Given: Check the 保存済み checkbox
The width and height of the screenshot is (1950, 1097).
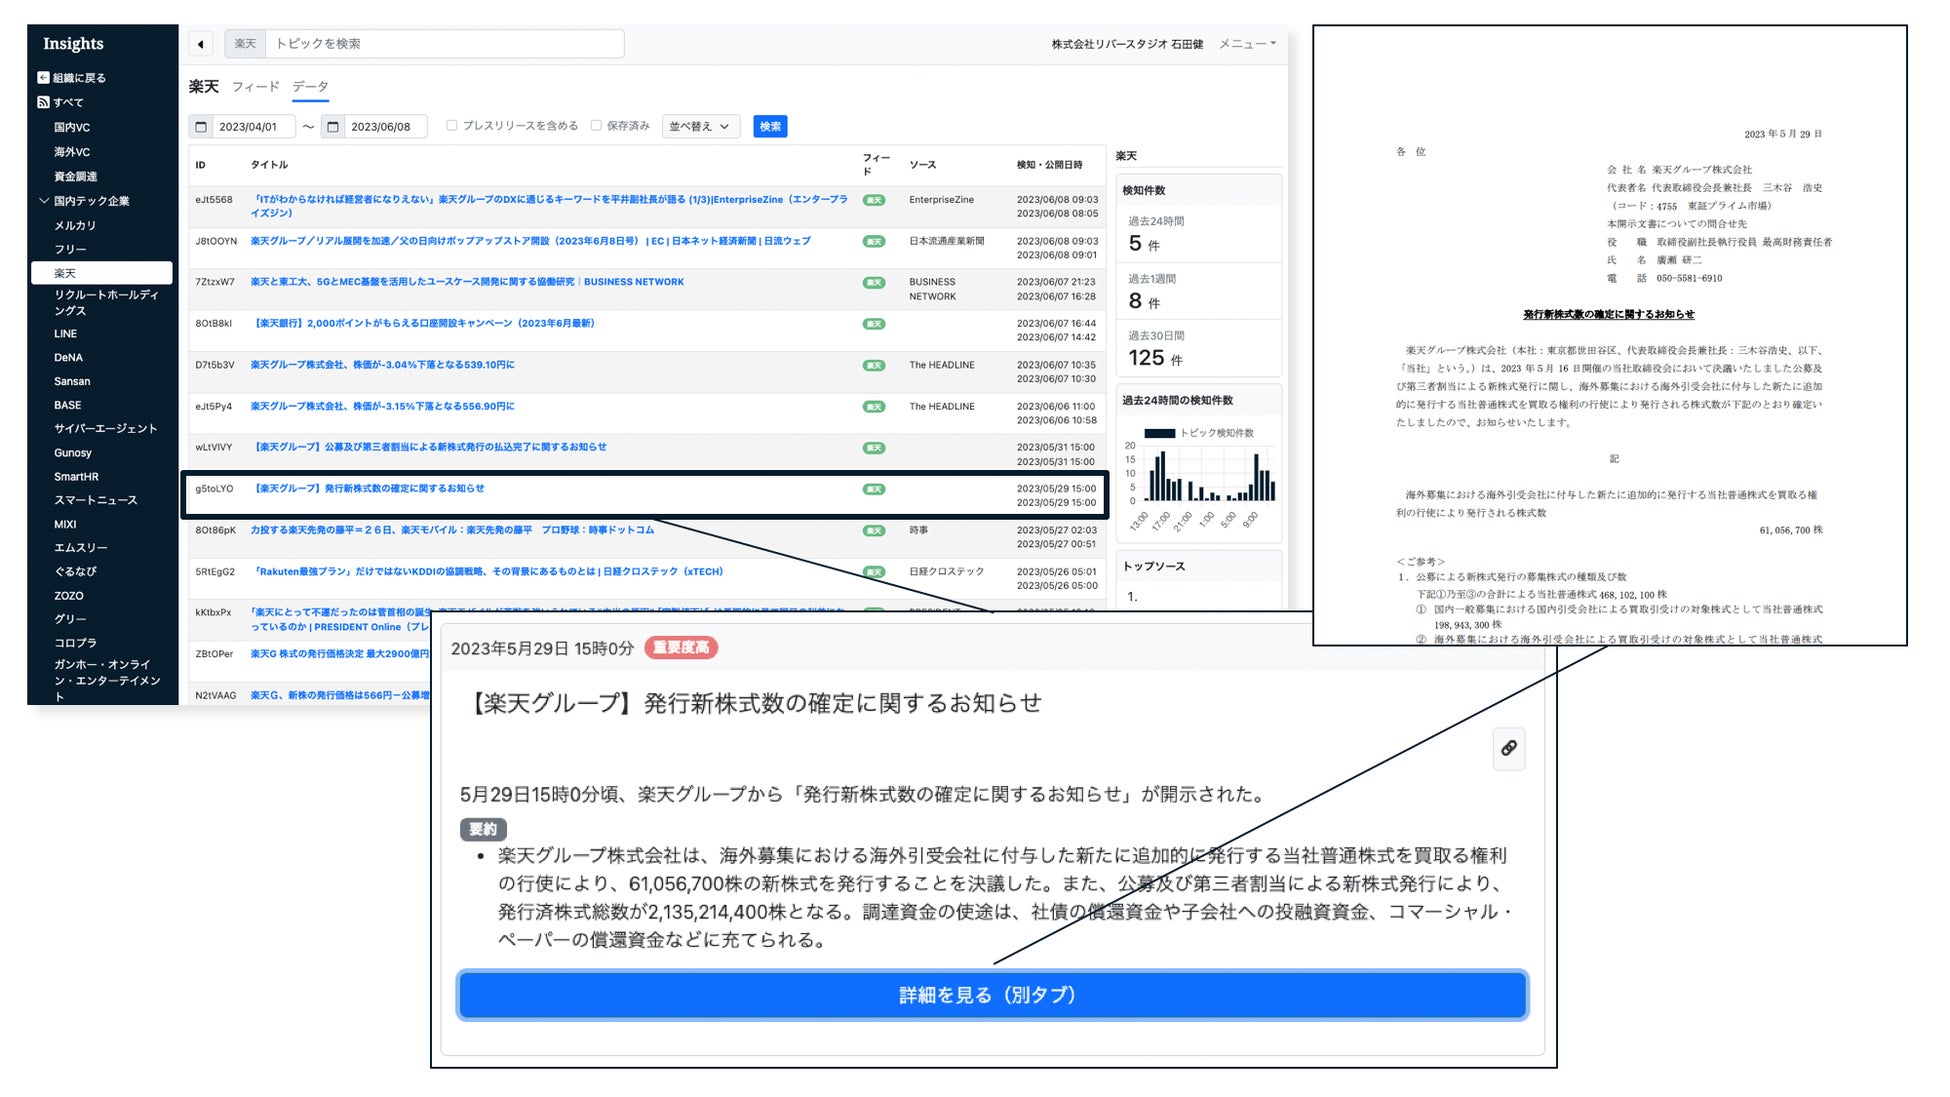Looking at the screenshot, I should (596, 126).
